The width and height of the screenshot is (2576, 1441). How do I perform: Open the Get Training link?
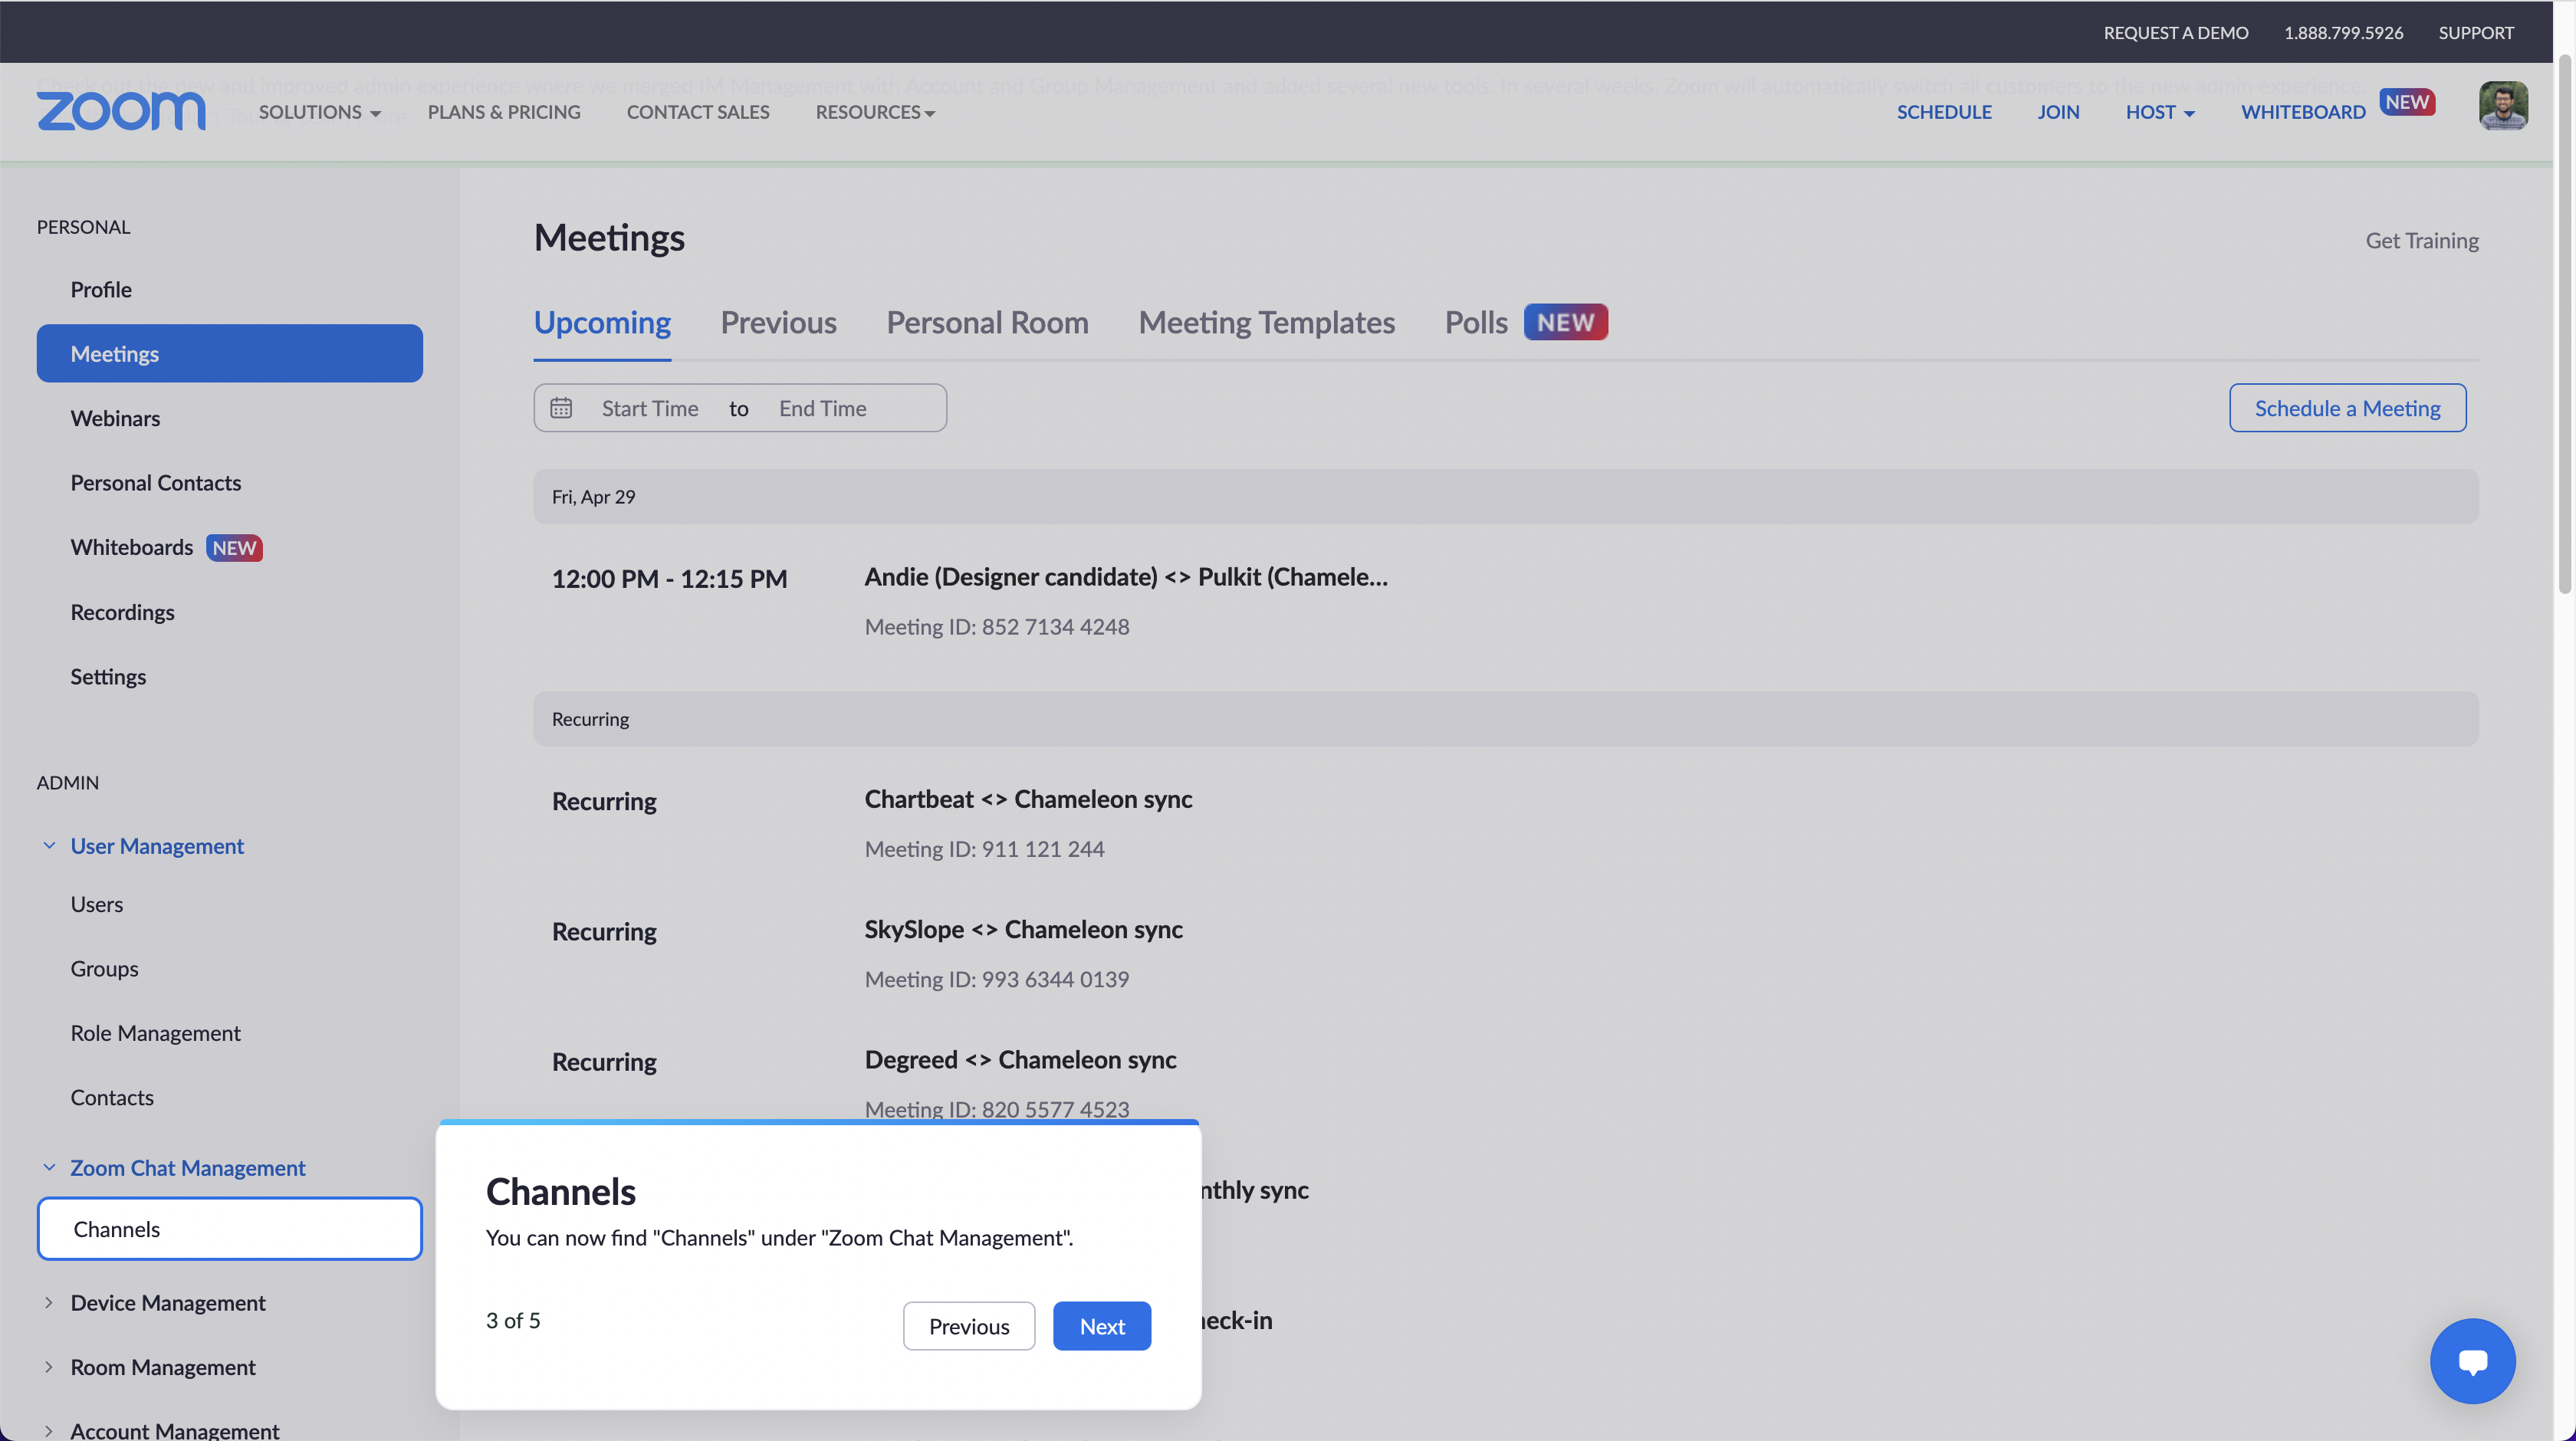2422,240
